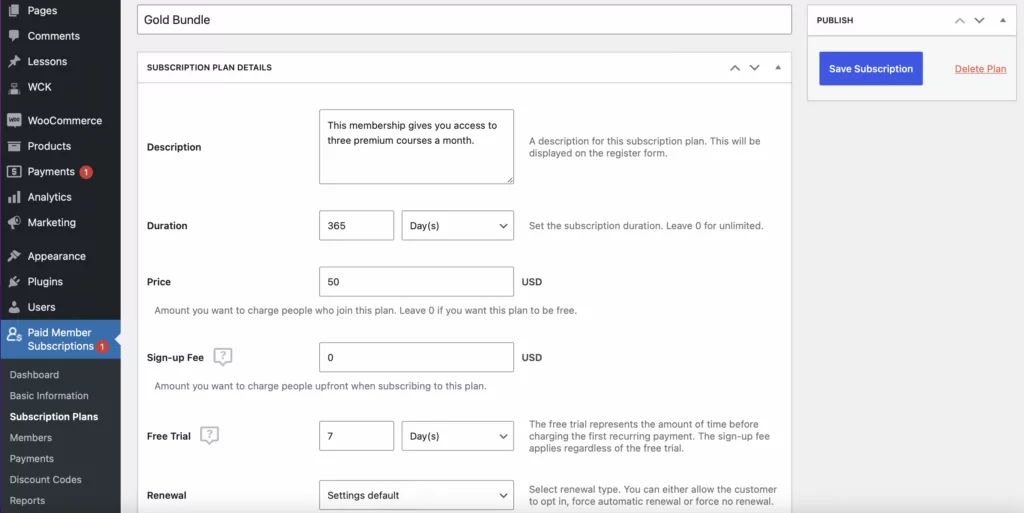The width and height of the screenshot is (1024, 513).
Task: Open the Sign-up Fee help tooltip icon
Action: coord(223,356)
